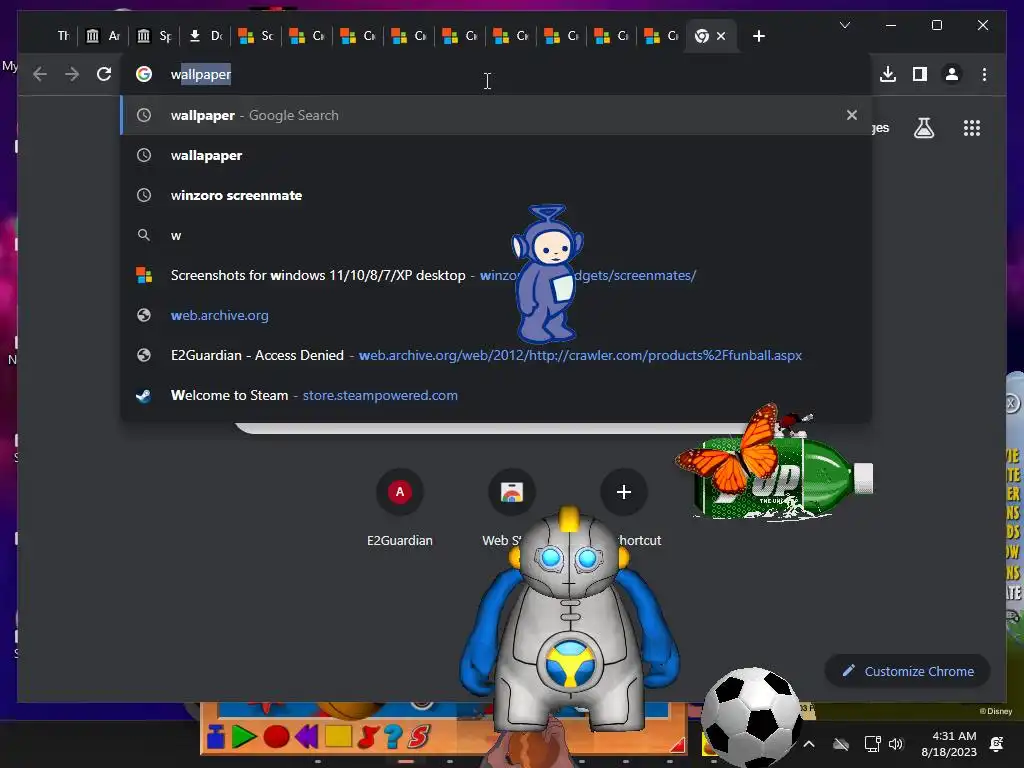The width and height of the screenshot is (1024, 768).
Task: Remove the wallpaper suggestion with its X
Action: pos(852,115)
